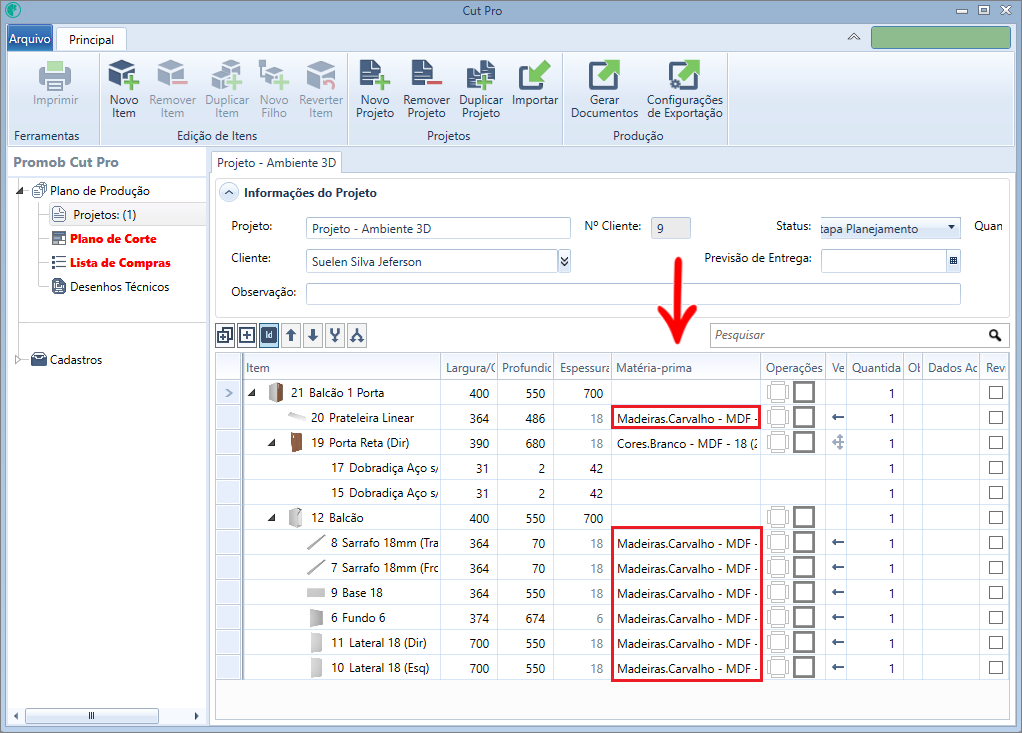Click the Observação text field
This screenshot has width=1022, height=733.
coord(633,293)
